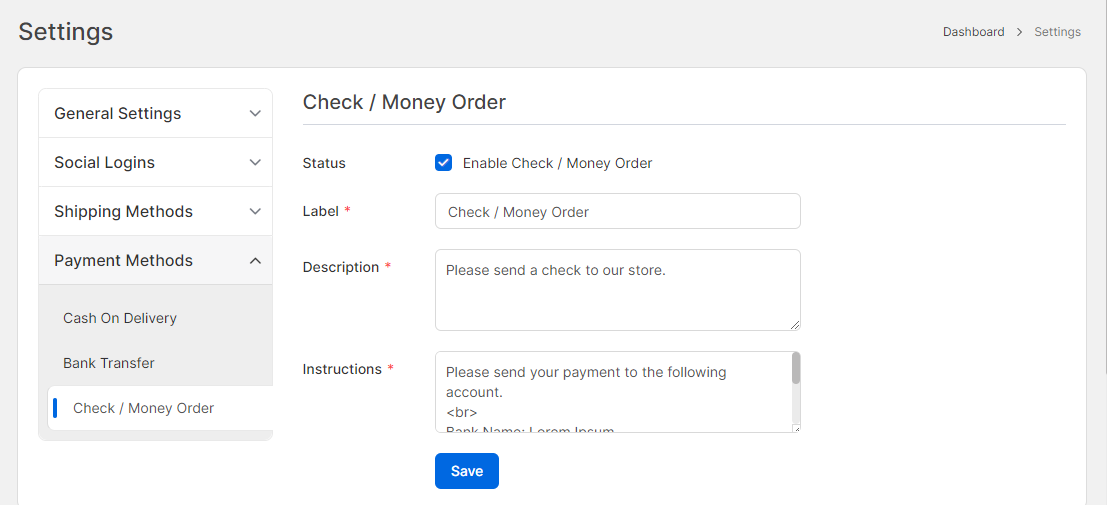Expand the Social Logins chevron
The height and width of the screenshot is (505, 1107).
(255, 163)
